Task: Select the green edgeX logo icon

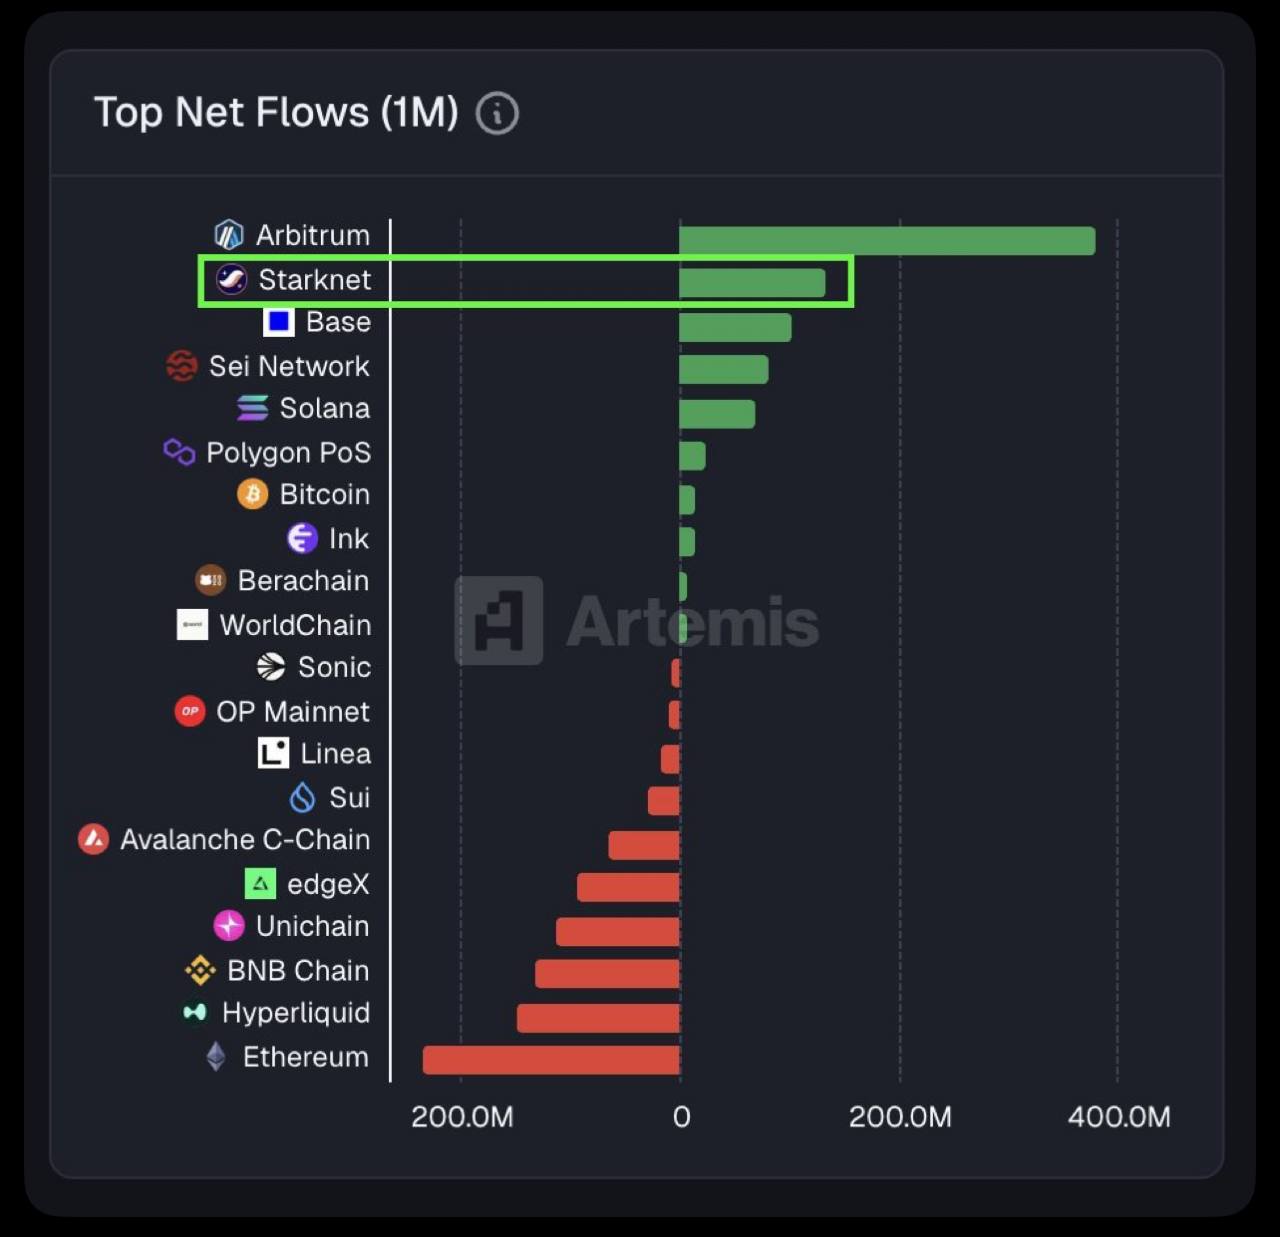Action: pos(260,884)
